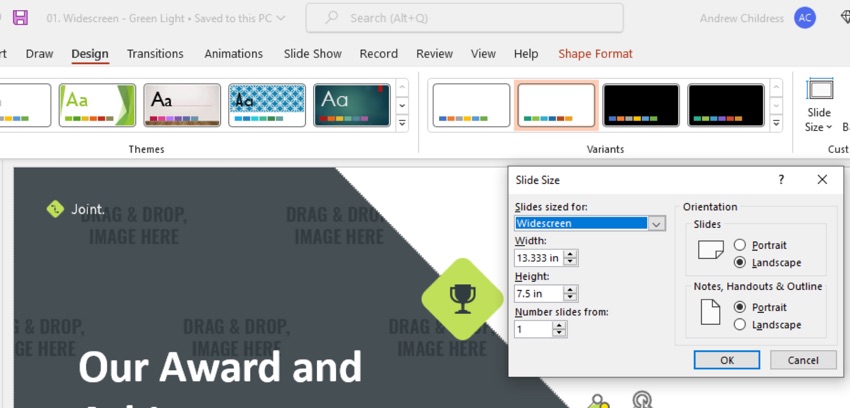This screenshot has width=850, height=408.
Task: Click the purple Save icon
Action: click(21, 18)
